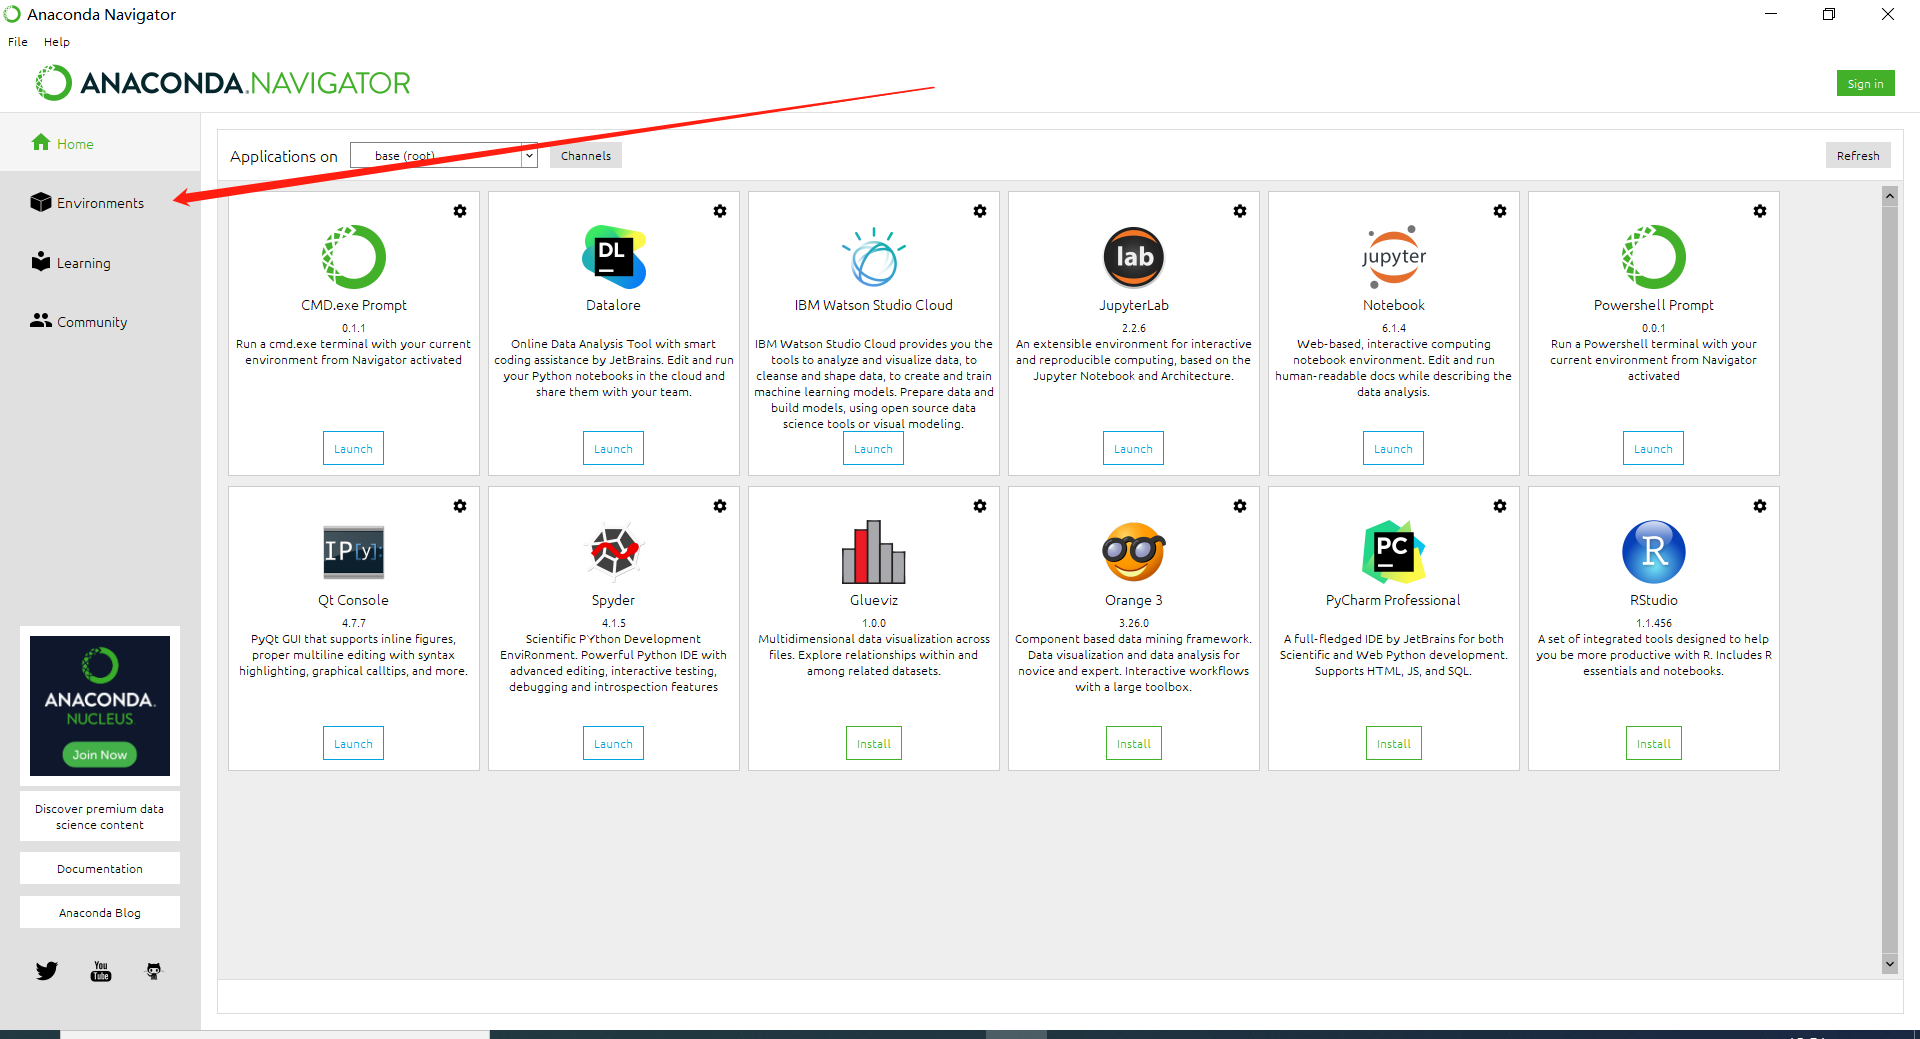Screen dimensions: 1920x1039
Task: Click the Channels button
Action: (586, 156)
